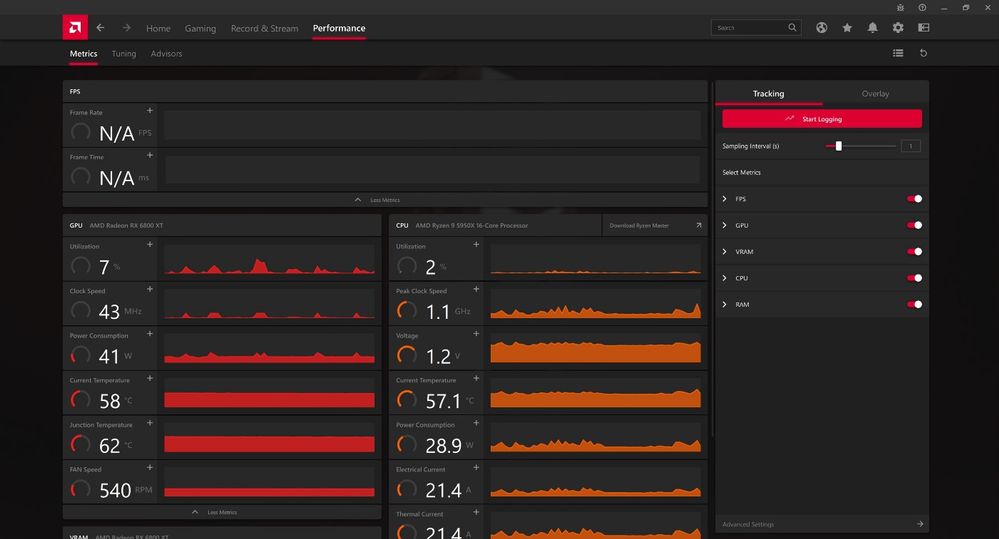Expand the GPU metrics chevron in Tracking
This screenshot has height=539, width=999.
tap(724, 225)
